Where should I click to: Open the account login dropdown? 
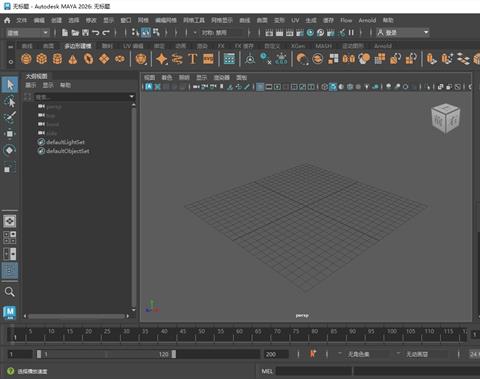point(403,33)
